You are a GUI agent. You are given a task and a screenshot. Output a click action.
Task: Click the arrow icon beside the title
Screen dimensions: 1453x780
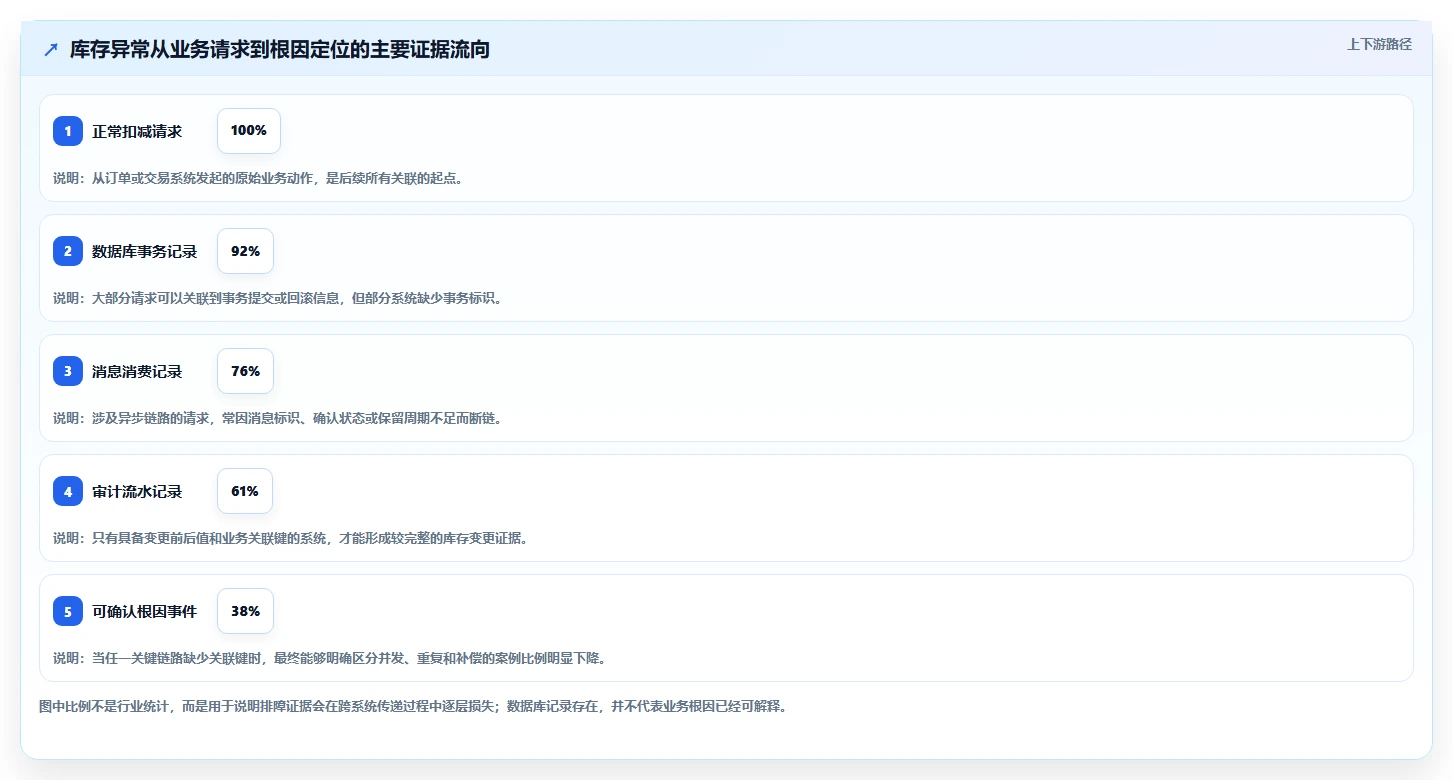coord(51,49)
